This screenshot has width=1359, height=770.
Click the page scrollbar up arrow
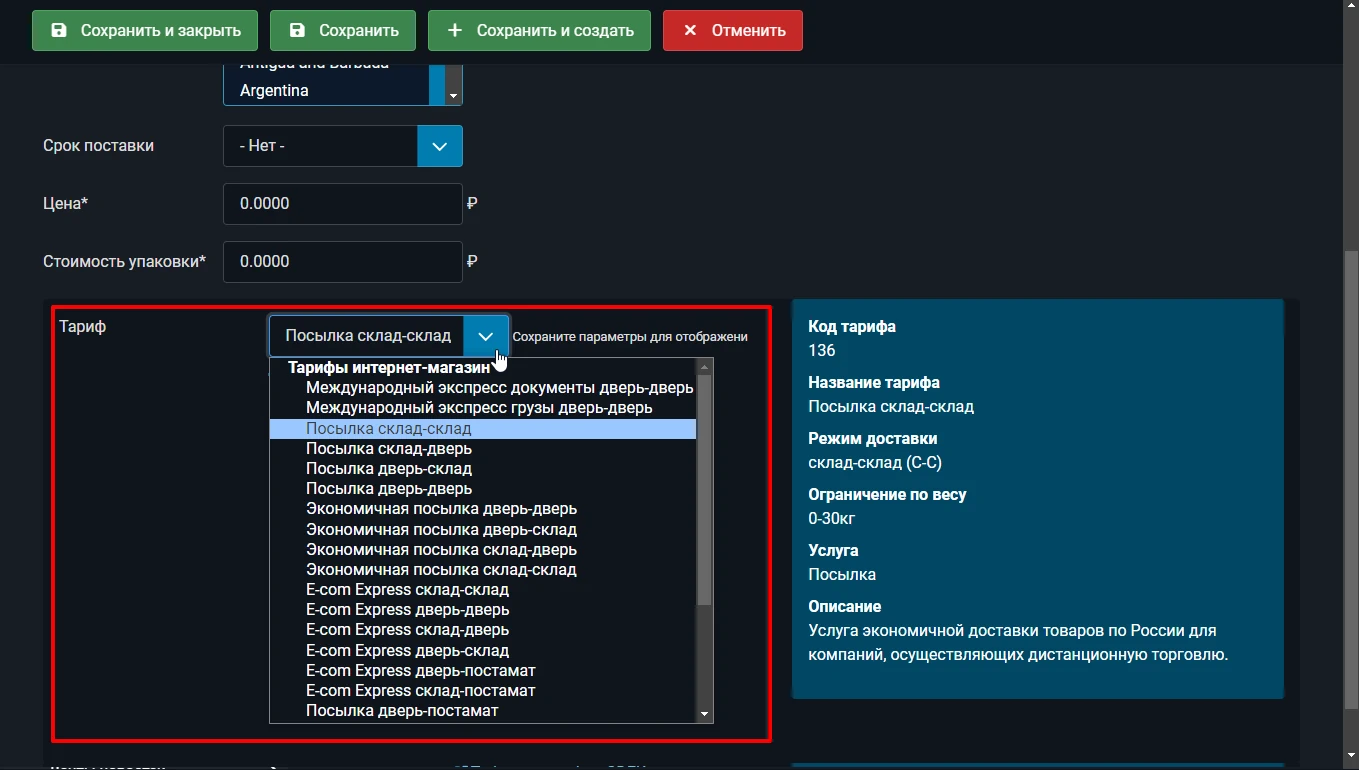[x=1351, y=8]
